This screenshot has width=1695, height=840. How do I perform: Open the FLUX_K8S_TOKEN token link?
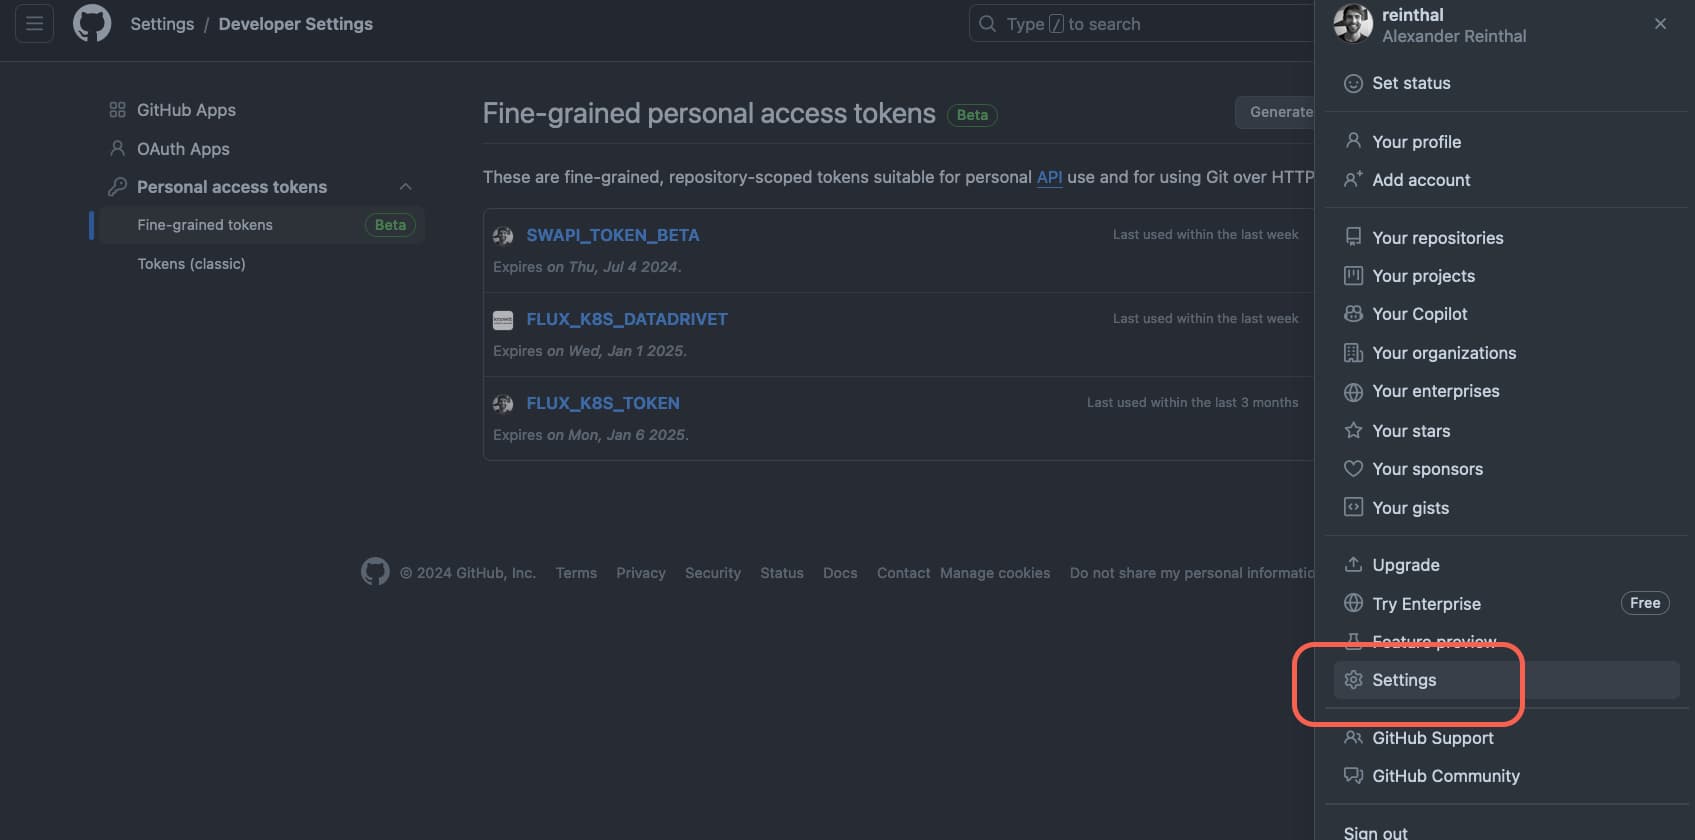coord(603,403)
